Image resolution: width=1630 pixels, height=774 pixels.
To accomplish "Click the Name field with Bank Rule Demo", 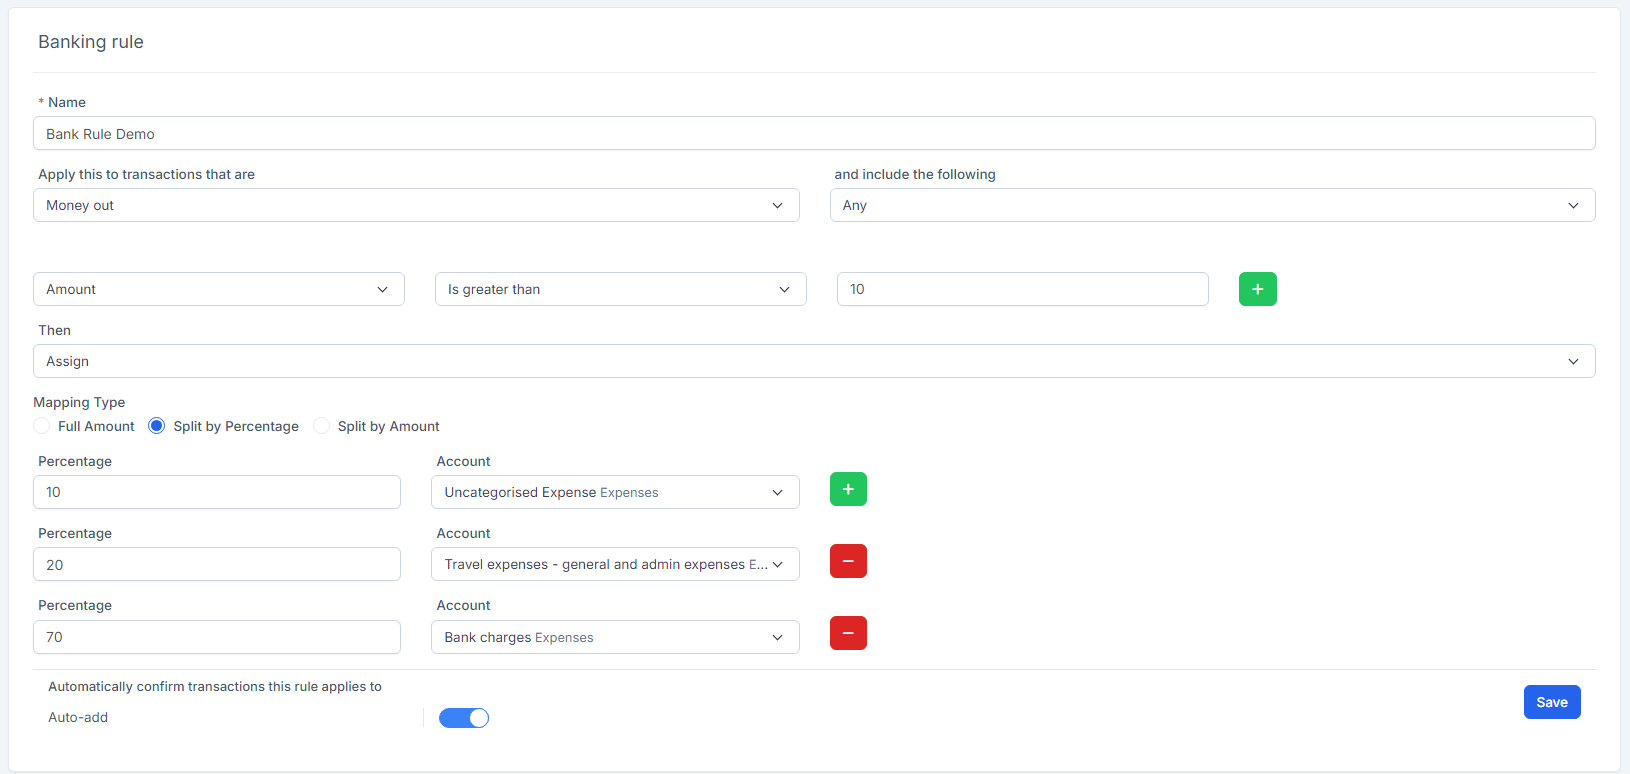I will (x=814, y=134).
